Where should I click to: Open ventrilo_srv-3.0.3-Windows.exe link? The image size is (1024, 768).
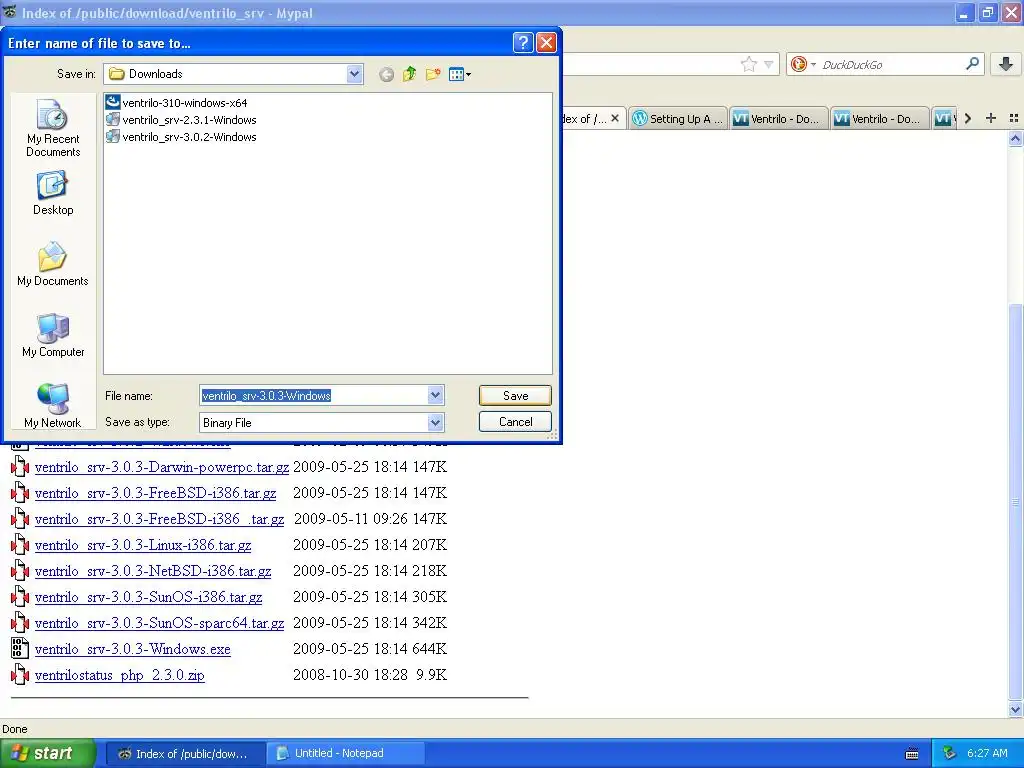(x=133, y=649)
